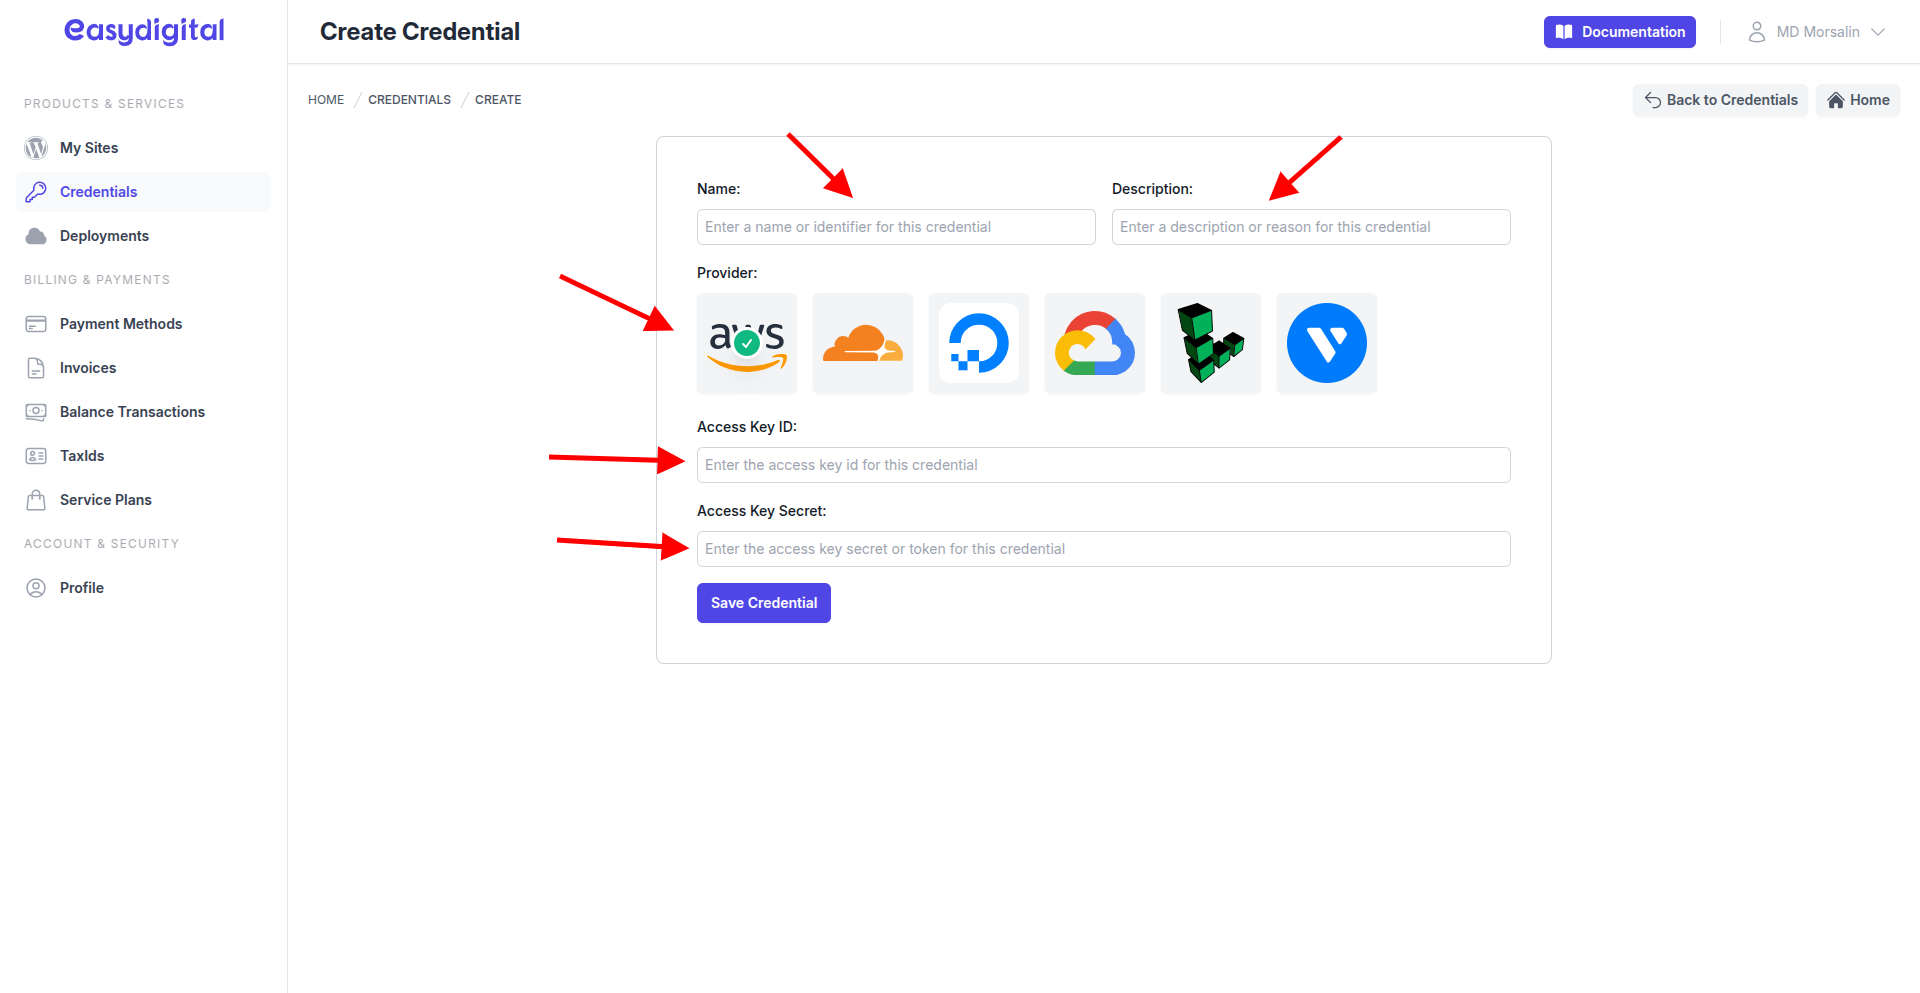The image size is (1920, 993).
Task: Expand the MD Morsalin account menu
Action: pyautogui.click(x=1817, y=31)
